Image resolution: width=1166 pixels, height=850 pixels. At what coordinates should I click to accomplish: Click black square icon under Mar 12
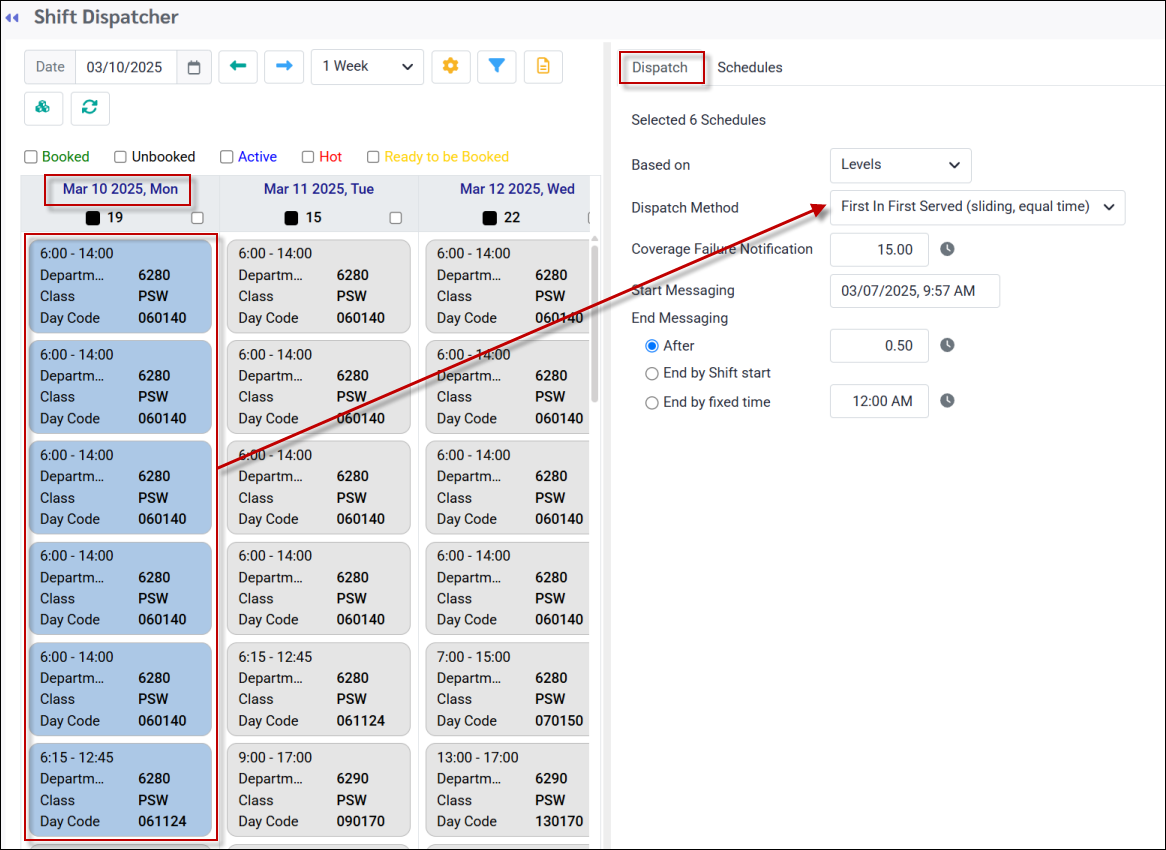(x=489, y=218)
